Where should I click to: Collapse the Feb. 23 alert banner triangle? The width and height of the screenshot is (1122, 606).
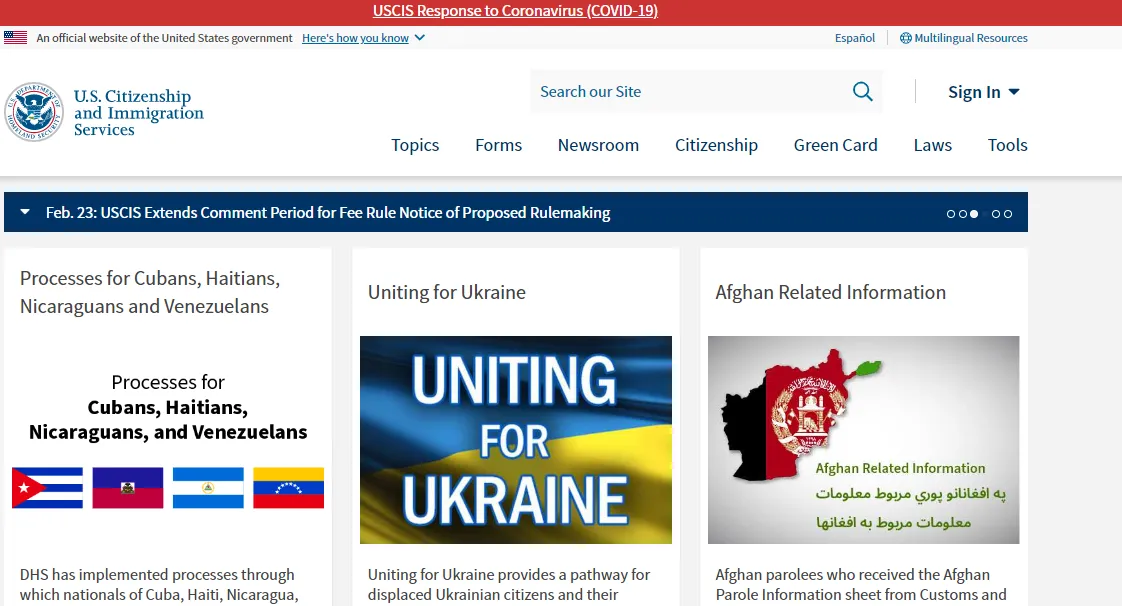coord(25,212)
